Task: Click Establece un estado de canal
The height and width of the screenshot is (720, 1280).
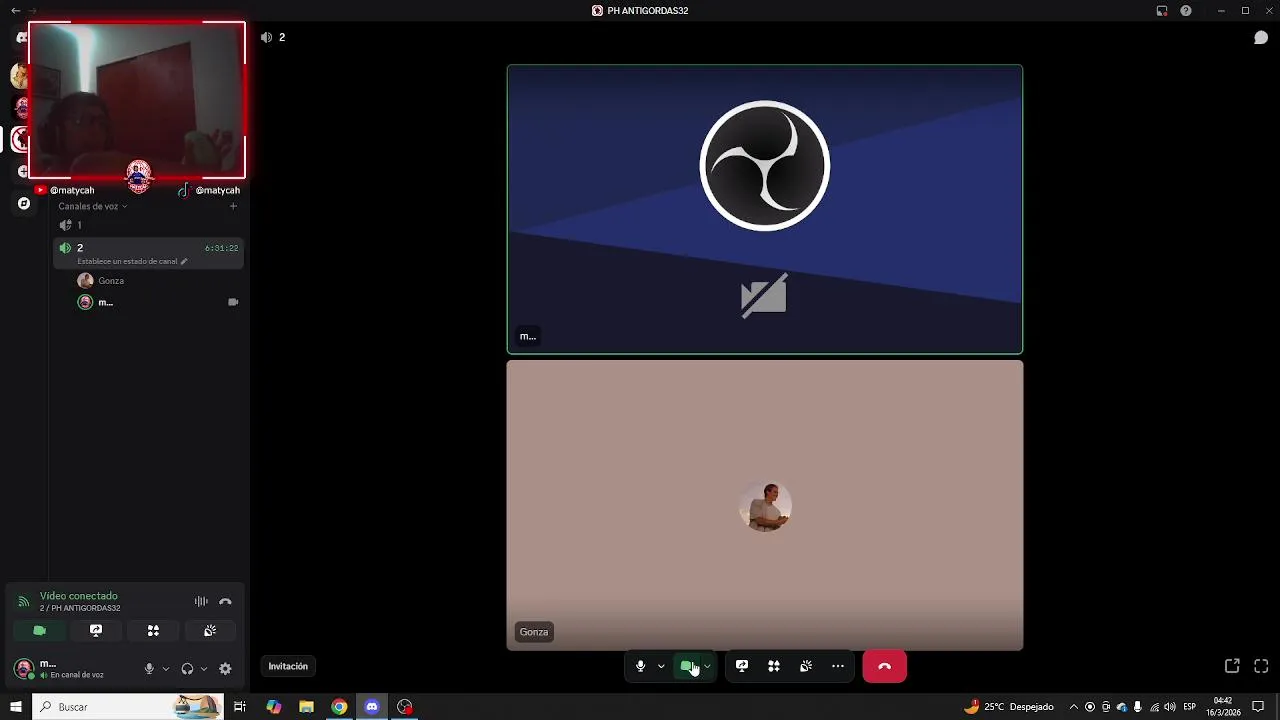Action: (x=132, y=261)
